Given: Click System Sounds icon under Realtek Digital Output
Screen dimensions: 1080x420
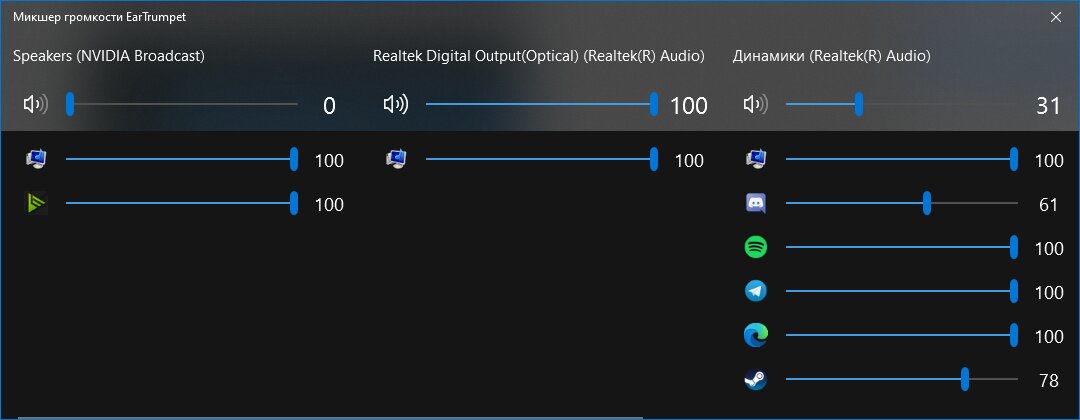Looking at the screenshot, I should (396, 159).
